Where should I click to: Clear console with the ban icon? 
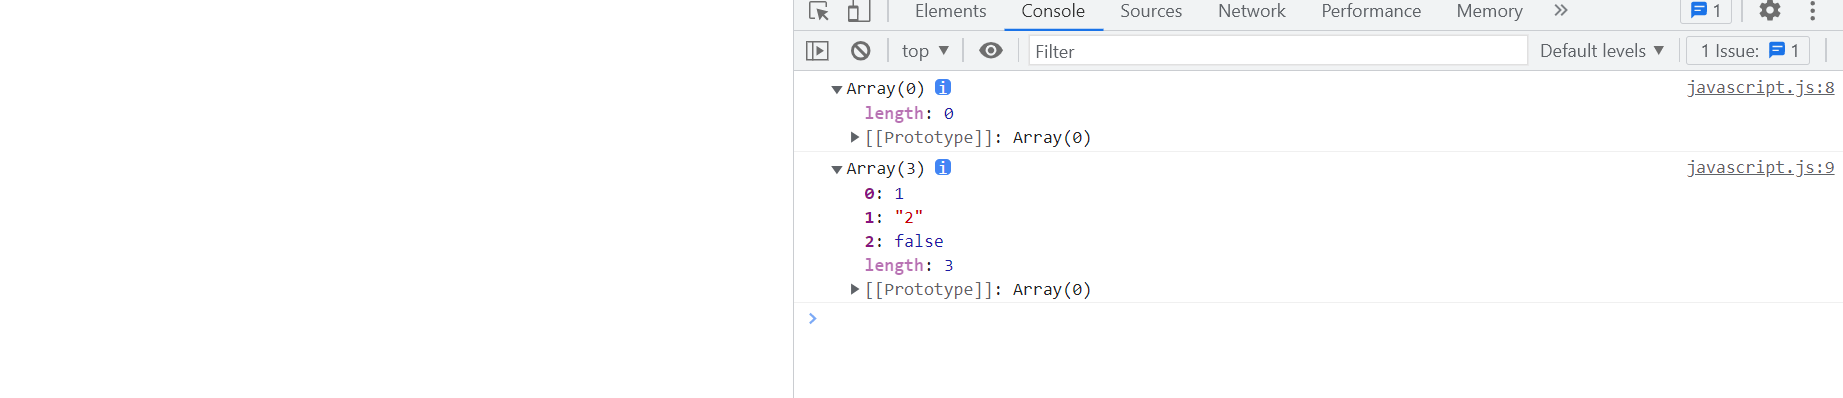tap(860, 50)
